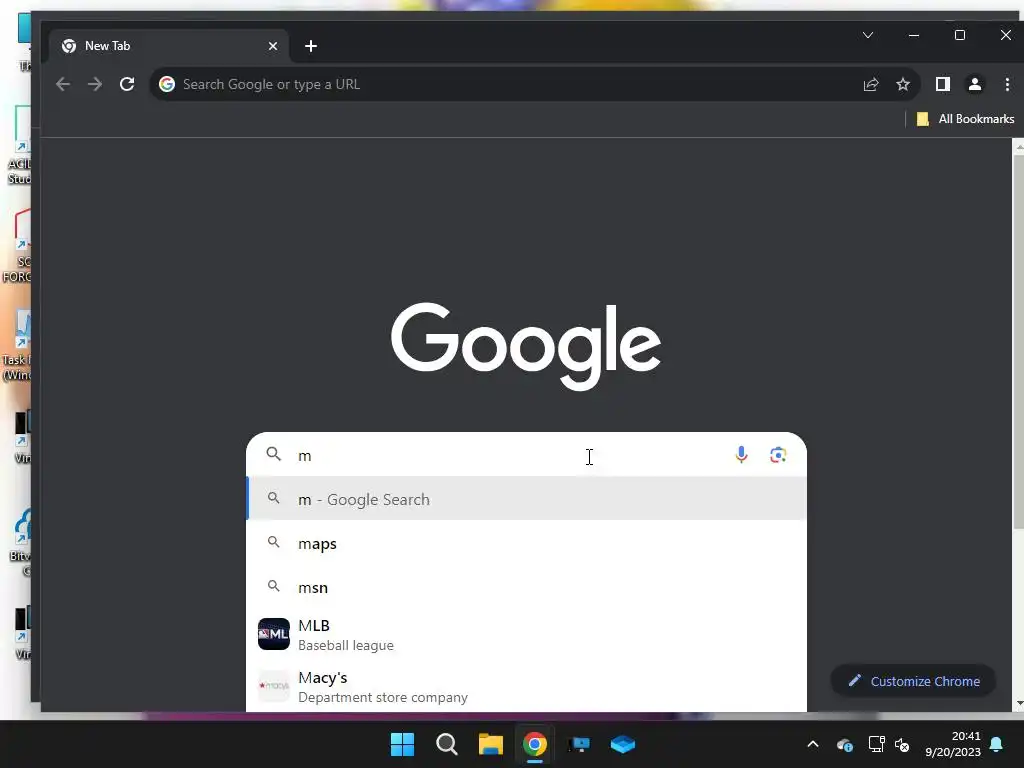Share this page using share icon
The image size is (1024, 768).
(x=871, y=84)
